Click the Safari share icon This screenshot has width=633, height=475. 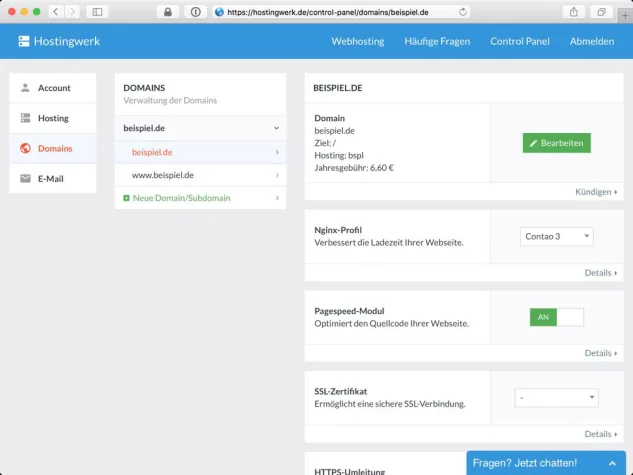pyautogui.click(x=574, y=12)
